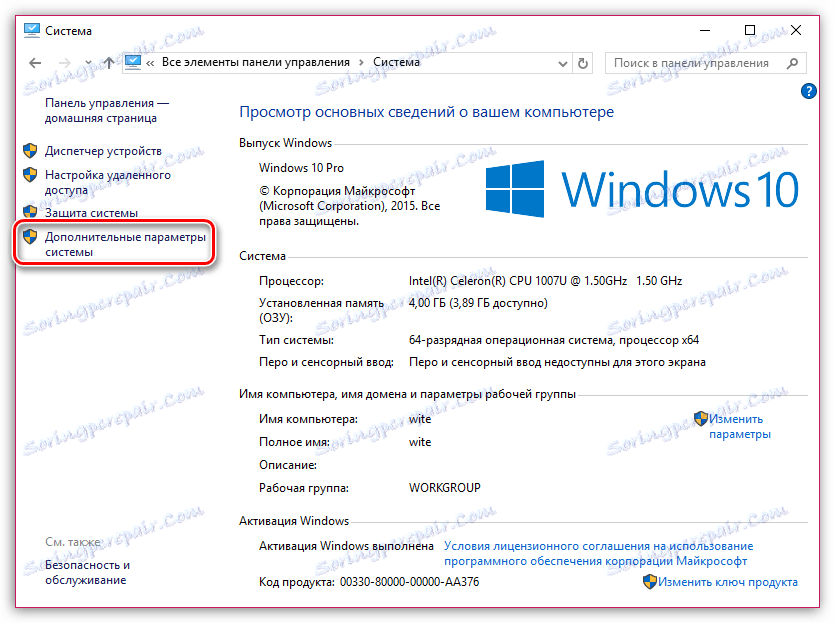Select 'Перо и сенсорный ввод недоступны' value
The width and height of the screenshot is (835, 623).
(x=557, y=362)
